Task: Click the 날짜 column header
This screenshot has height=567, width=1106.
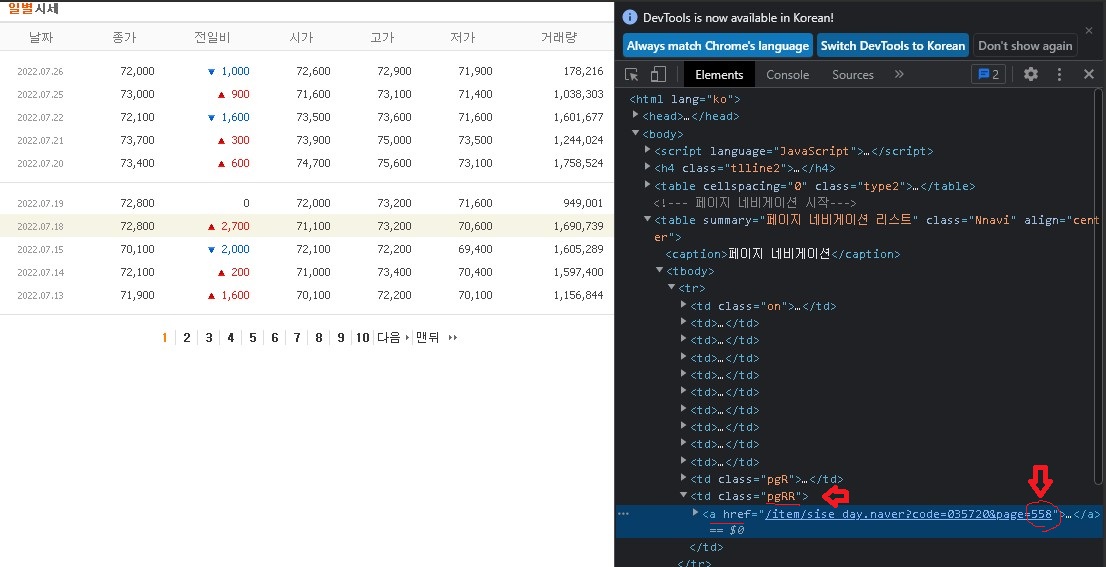Action: pyautogui.click(x=41, y=37)
